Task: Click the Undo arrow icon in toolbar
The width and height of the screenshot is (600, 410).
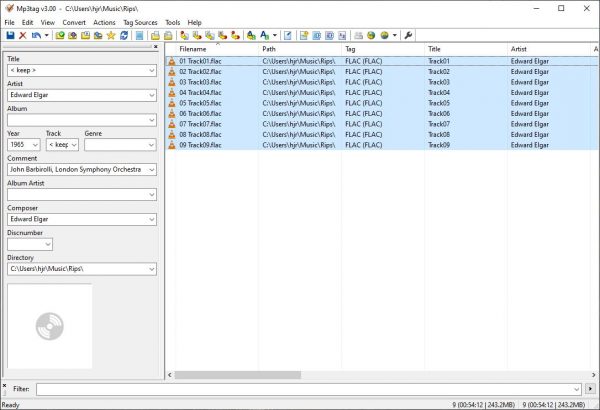Action: coord(36,36)
